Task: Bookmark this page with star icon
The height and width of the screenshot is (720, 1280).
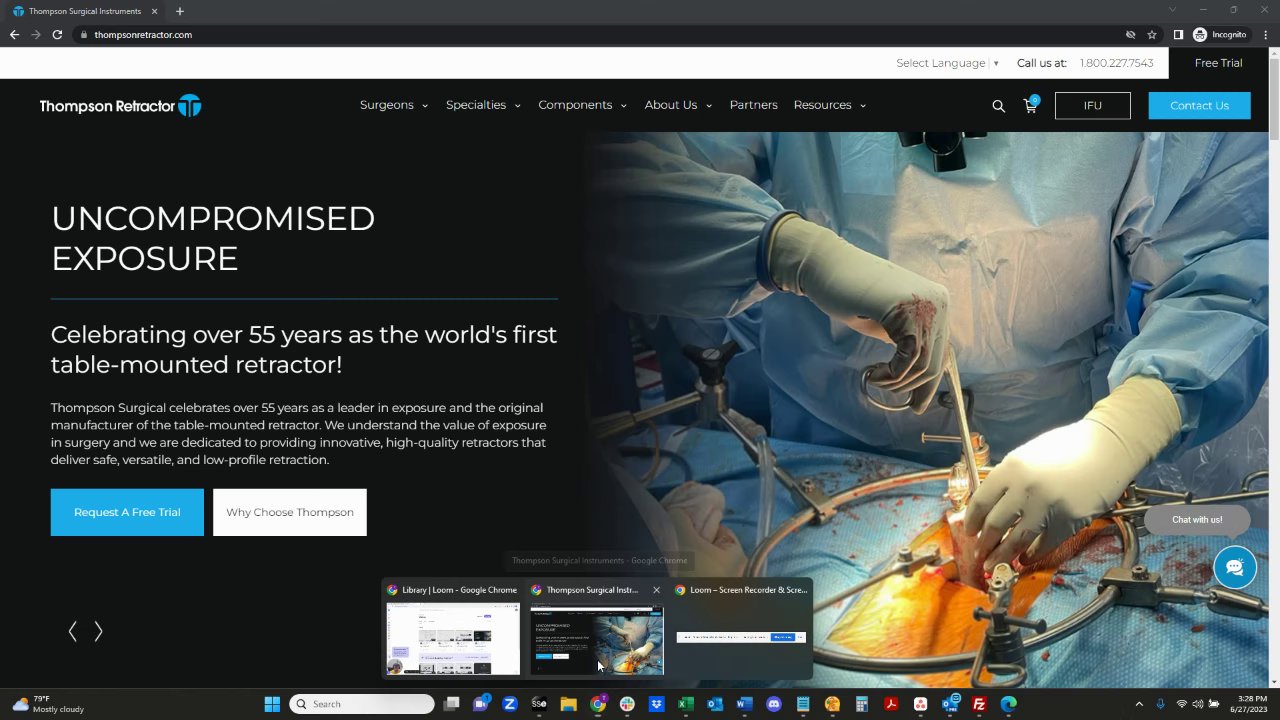Action: 1152,34
